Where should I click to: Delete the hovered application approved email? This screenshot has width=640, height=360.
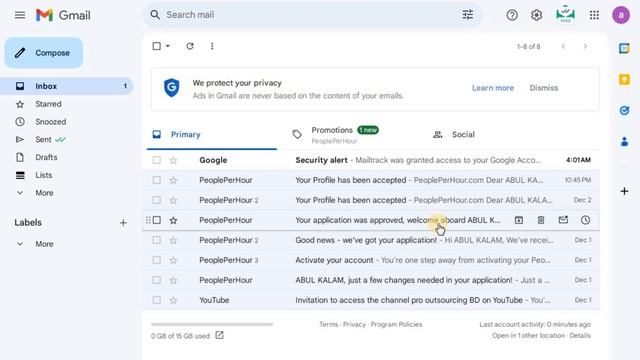(541, 220)
